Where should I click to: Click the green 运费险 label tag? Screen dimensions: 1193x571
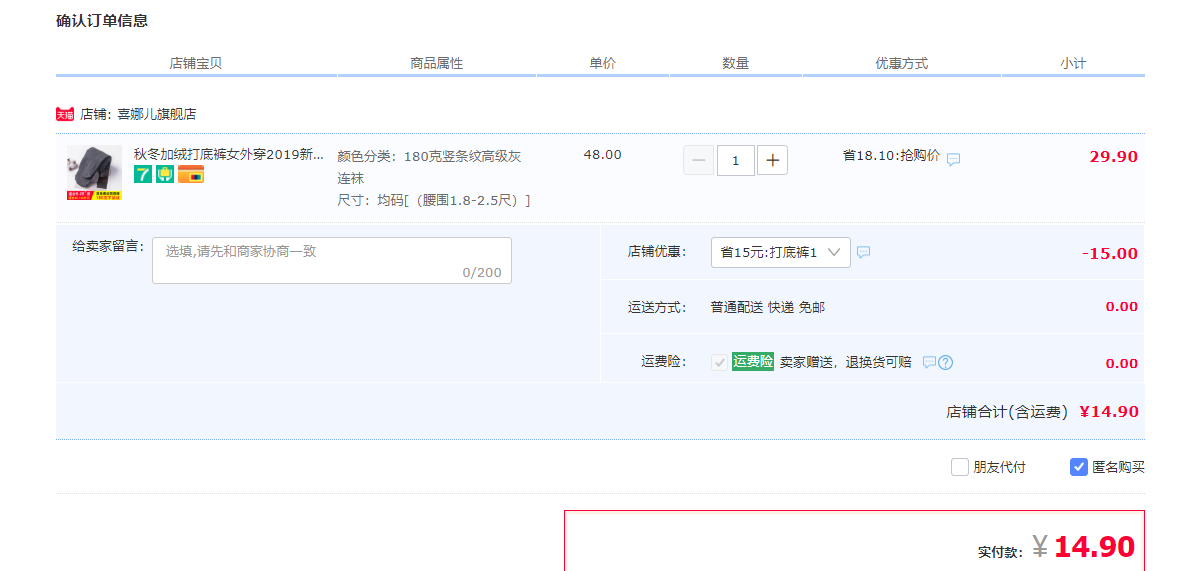pyautogui.click(x=752, y=362)
